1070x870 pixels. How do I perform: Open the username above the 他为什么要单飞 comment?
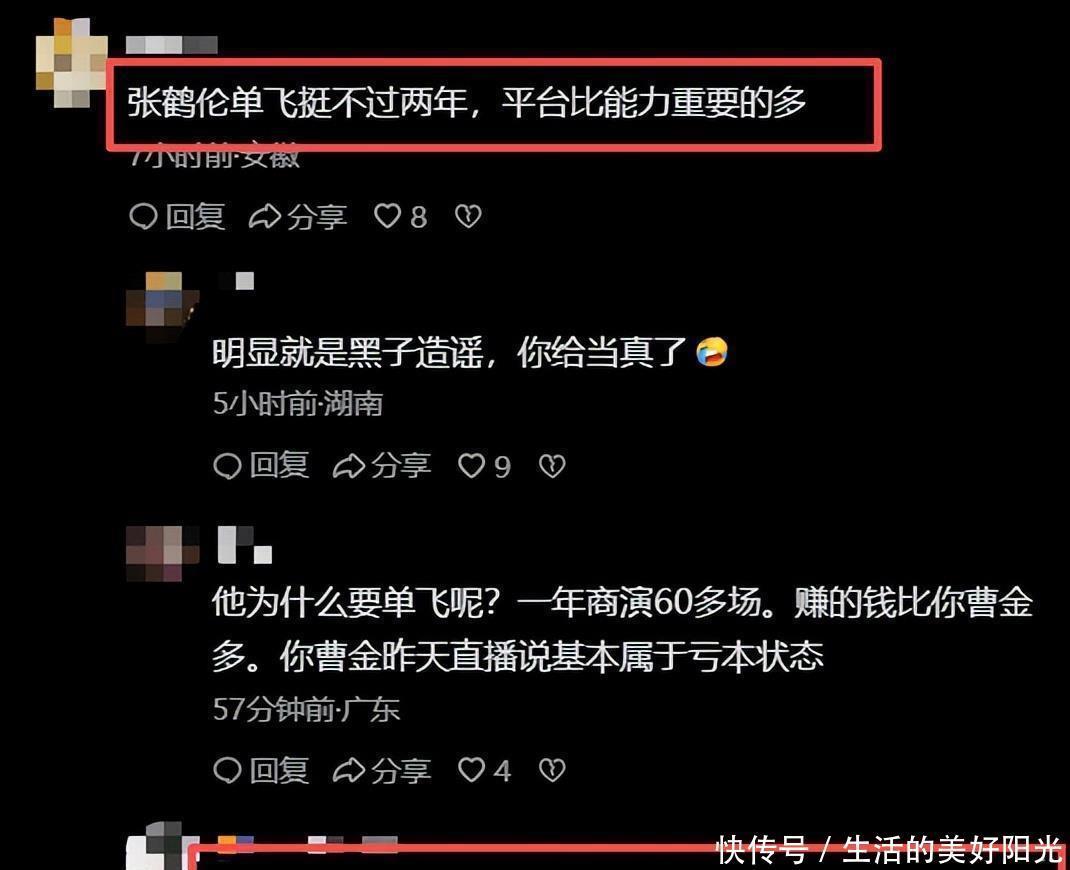[244, 545]
